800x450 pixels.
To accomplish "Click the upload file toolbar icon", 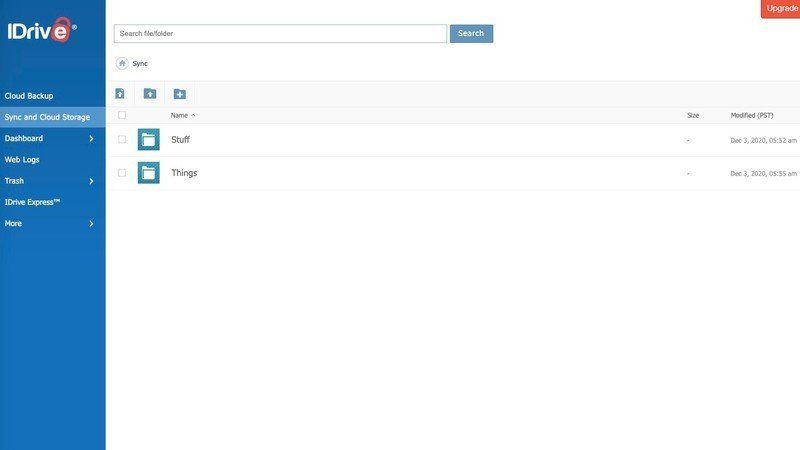I will [x=120, y=94].
